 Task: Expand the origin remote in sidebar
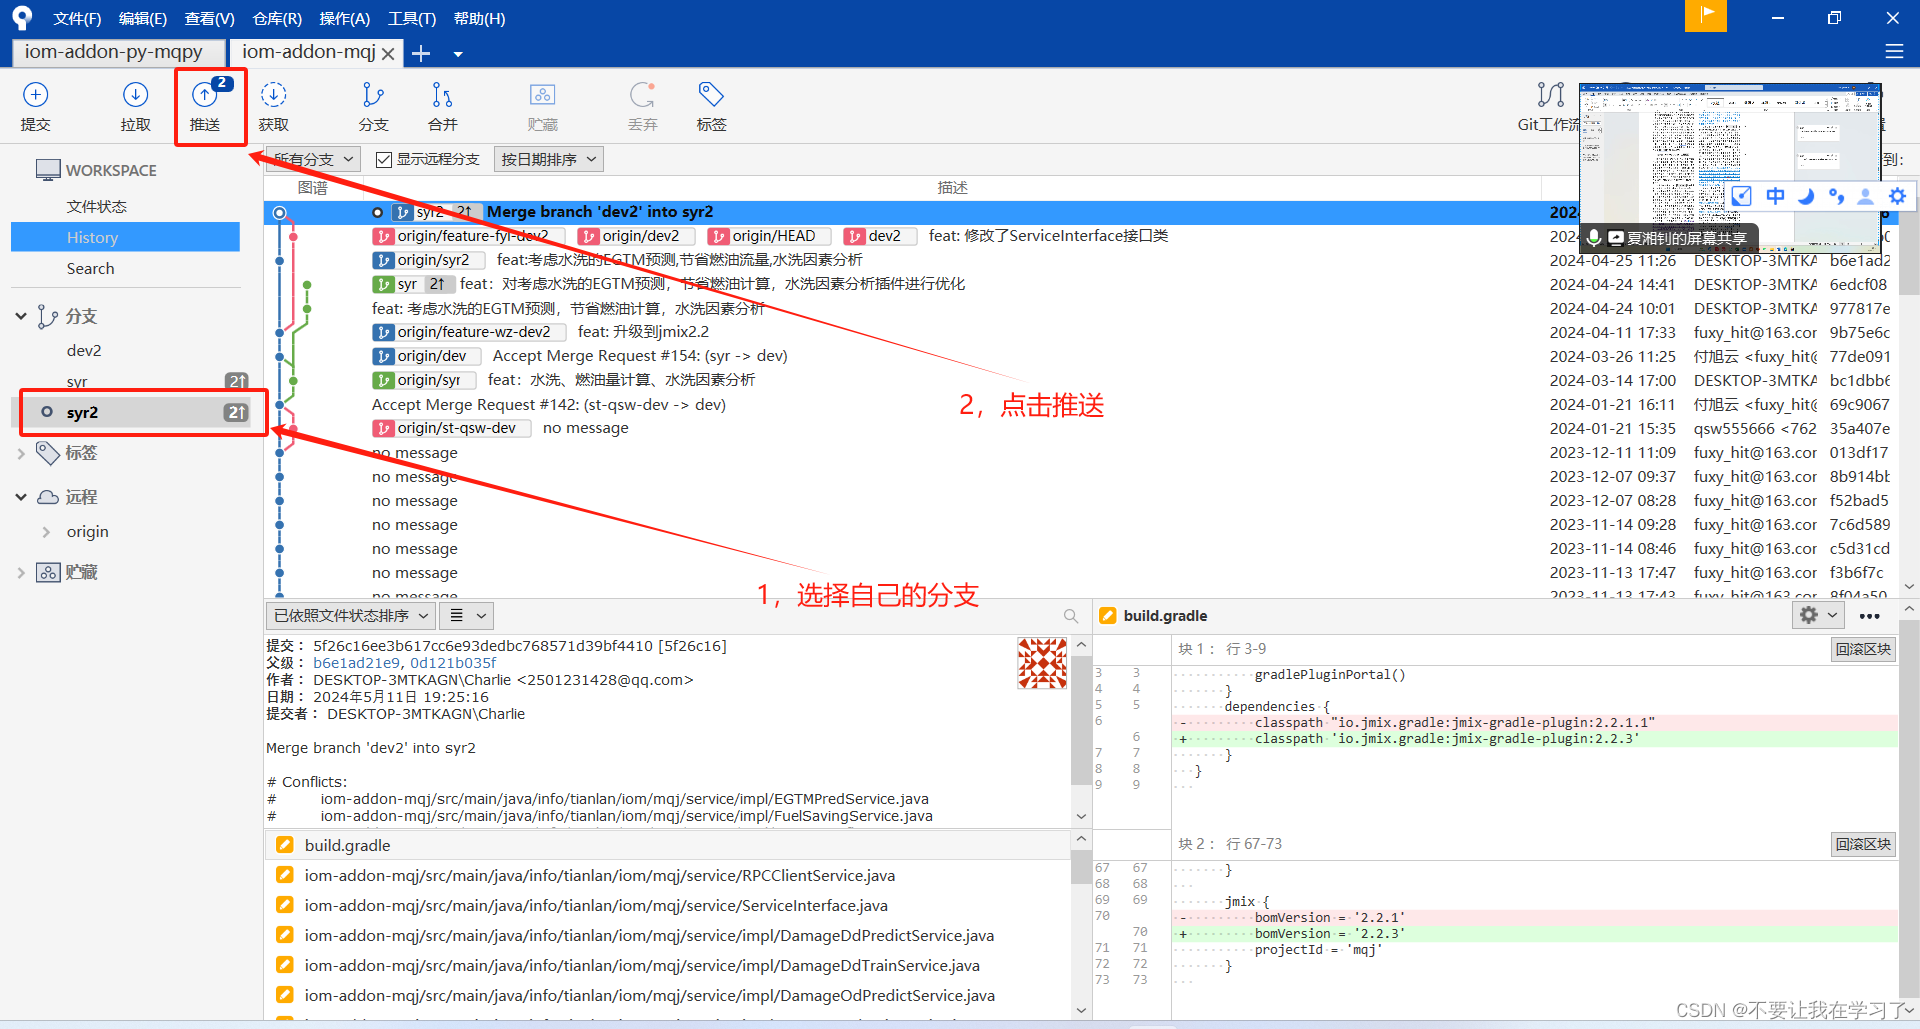tap(48, 531)
